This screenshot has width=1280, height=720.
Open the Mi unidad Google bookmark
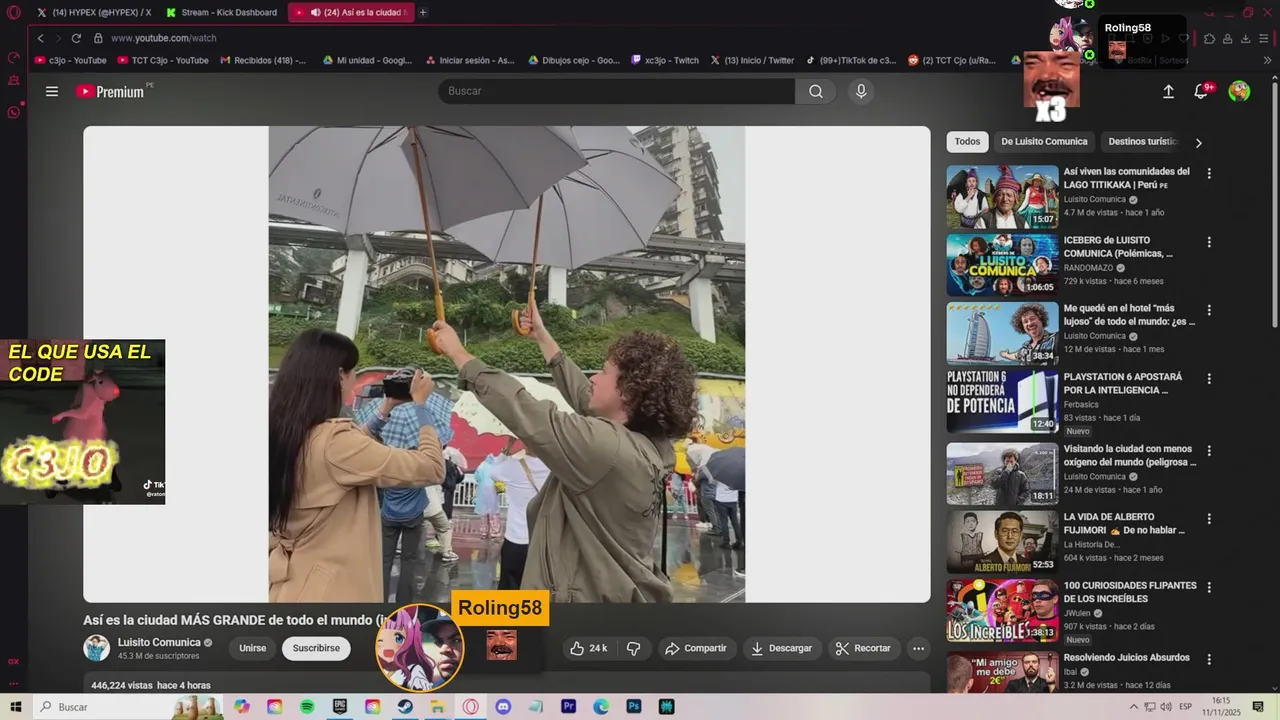tap(367, 60)
